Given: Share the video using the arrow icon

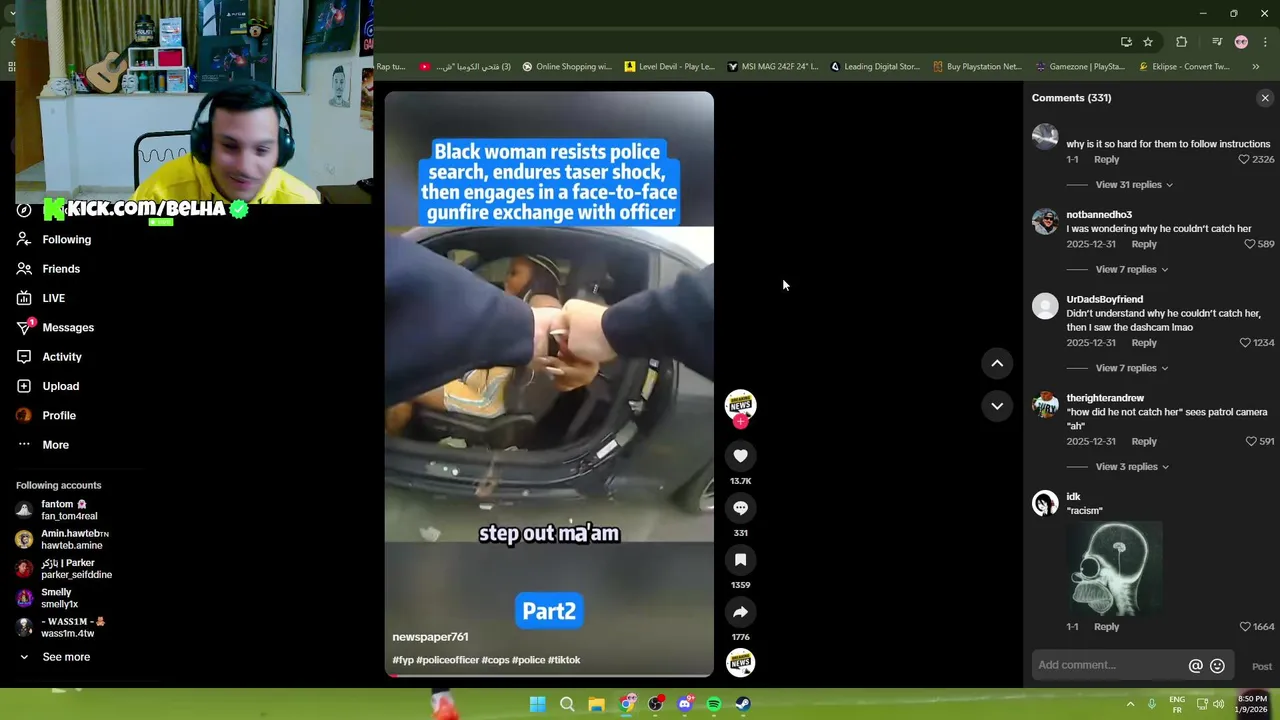Looking at the screenshot, I should click(740, 612).
